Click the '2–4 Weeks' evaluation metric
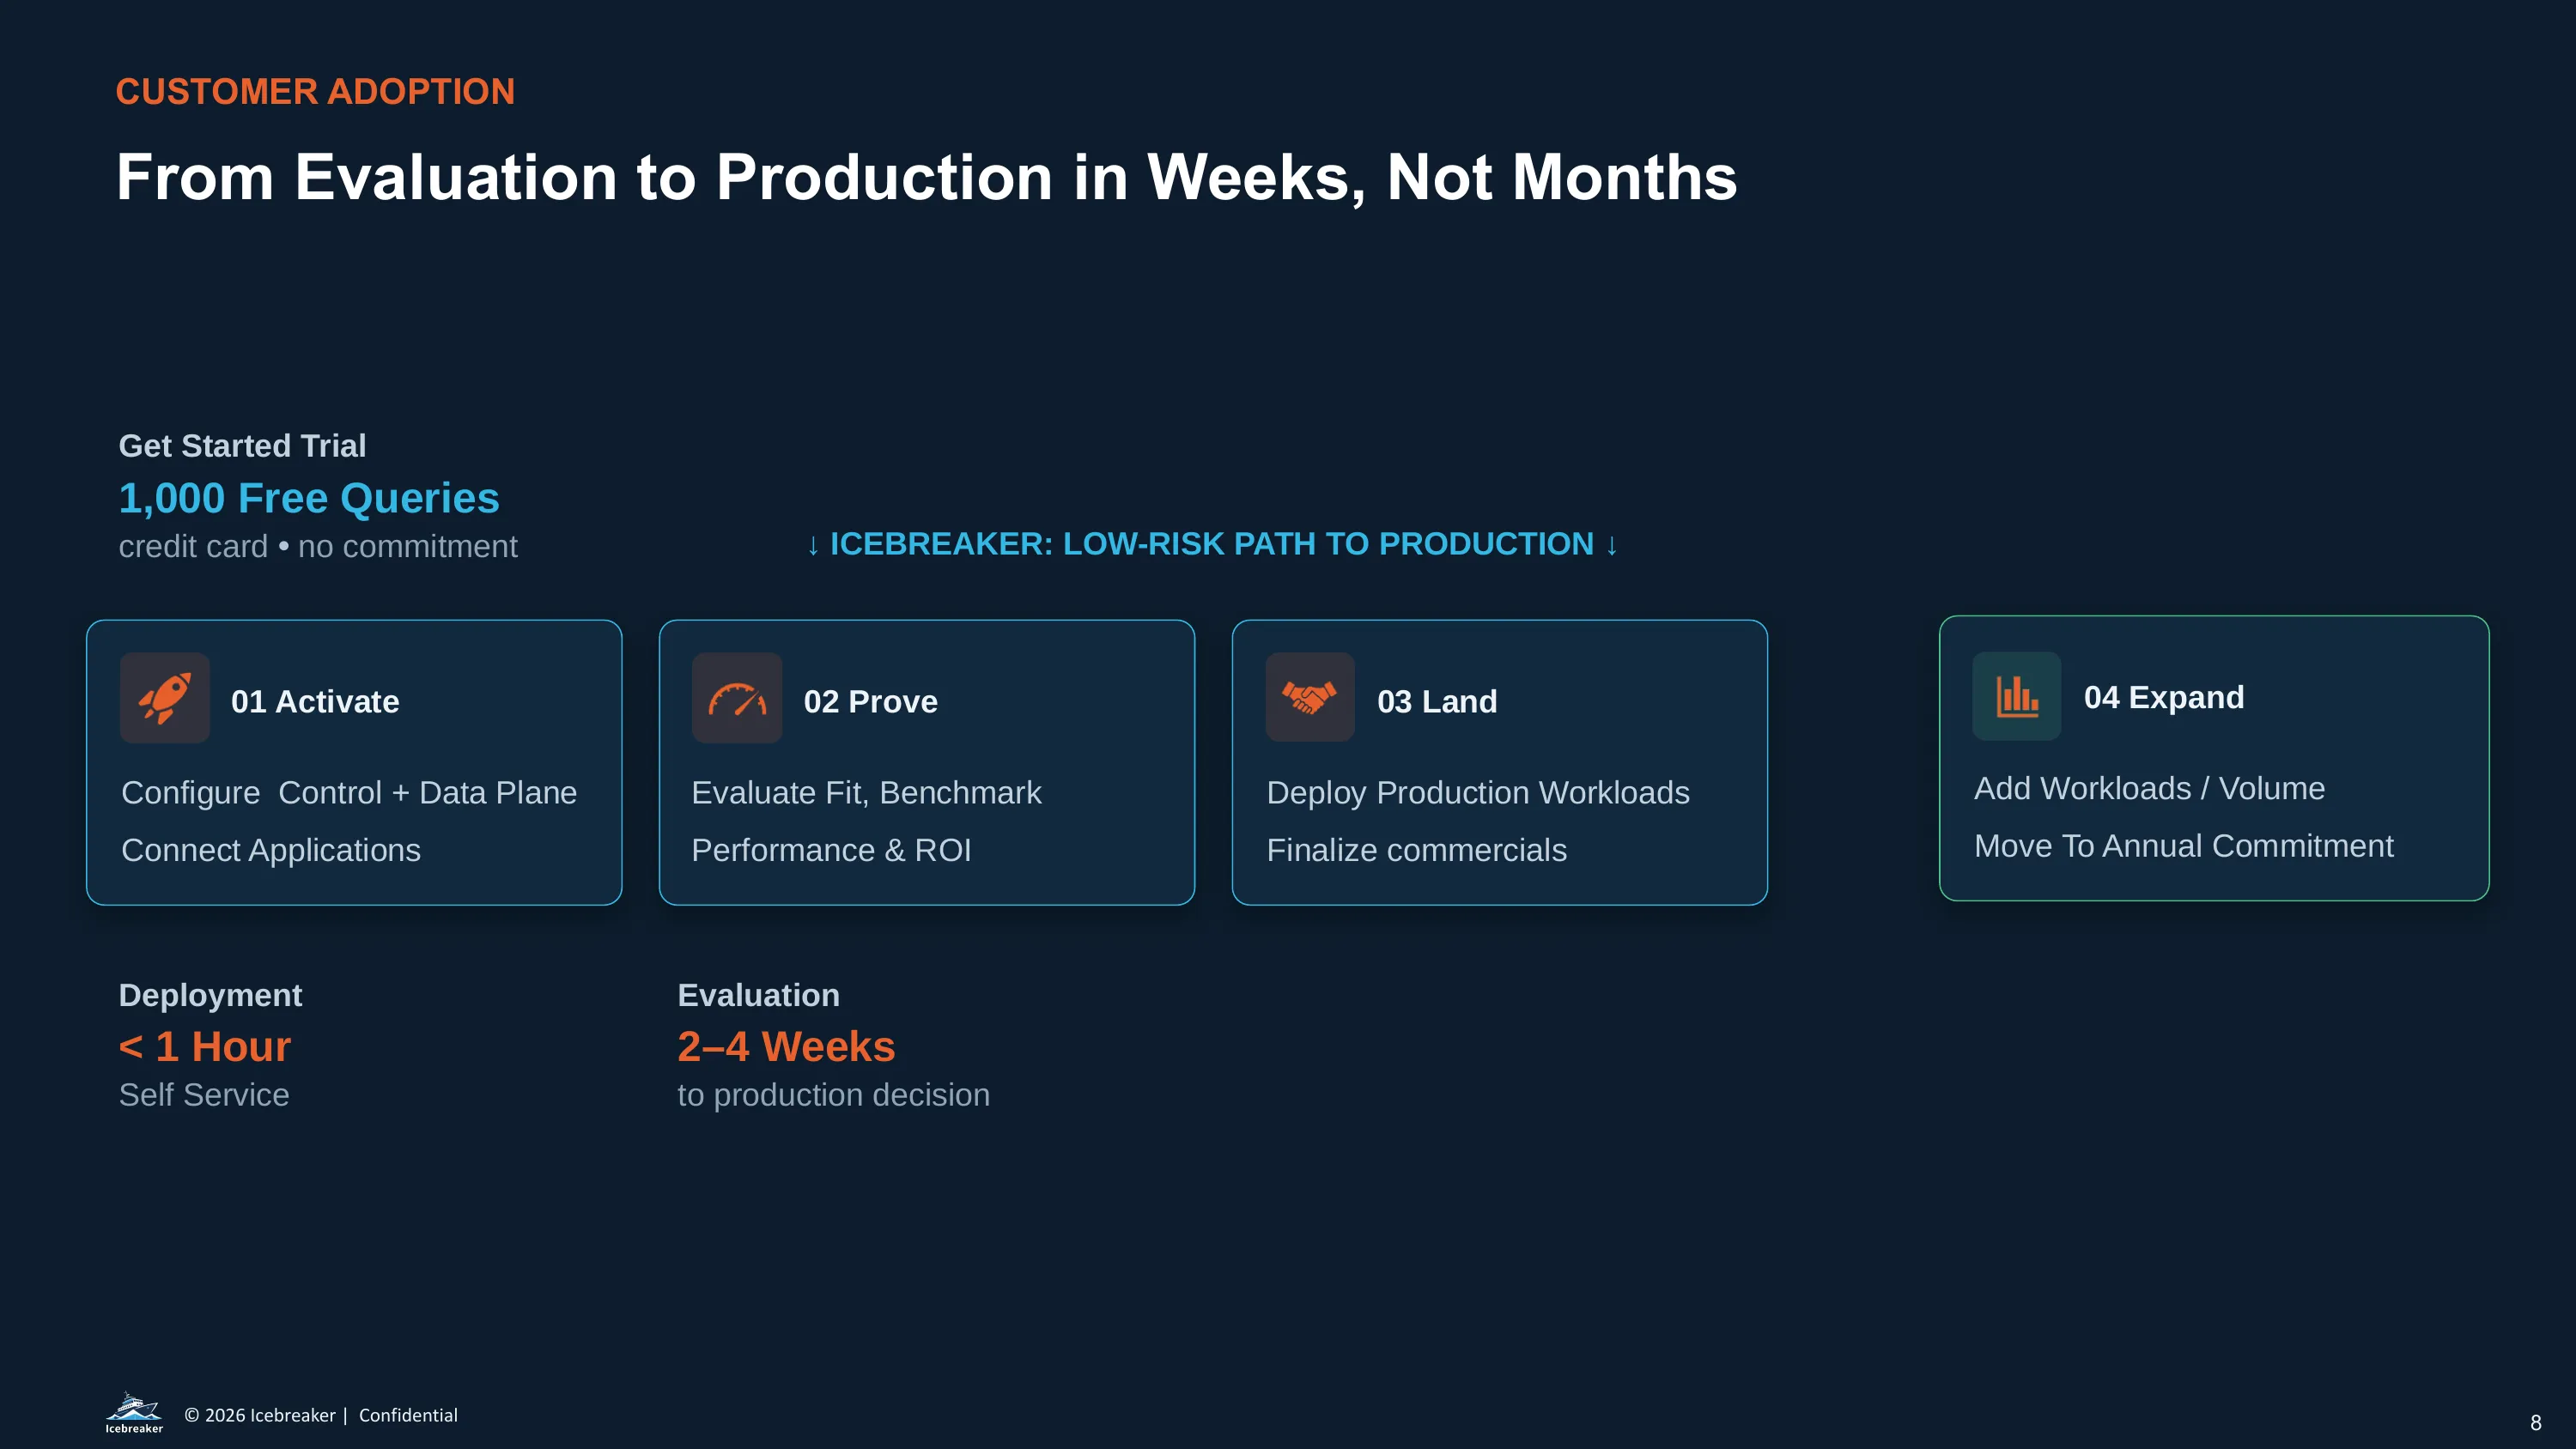This screenshot has width=2576, height=1449. coord(786,1047)
